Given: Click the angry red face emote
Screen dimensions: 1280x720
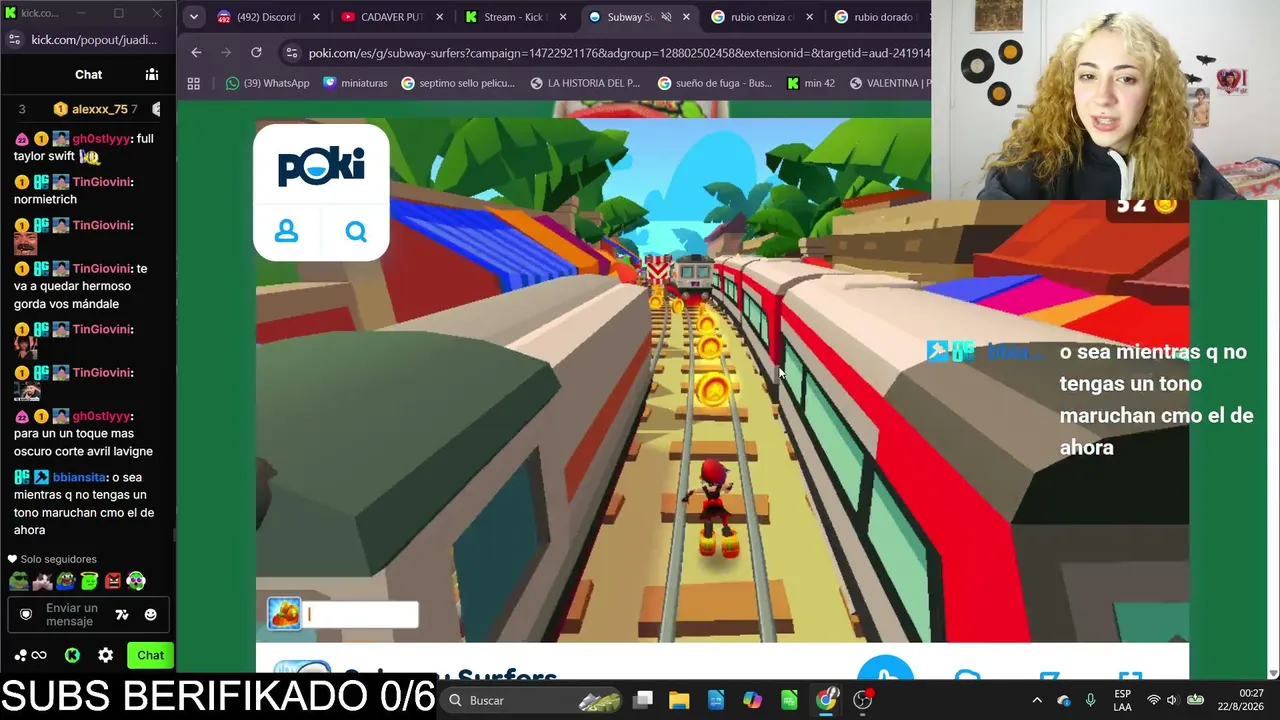Looking at the screenshot, I should pyautogui.click(x=113, y=581).
